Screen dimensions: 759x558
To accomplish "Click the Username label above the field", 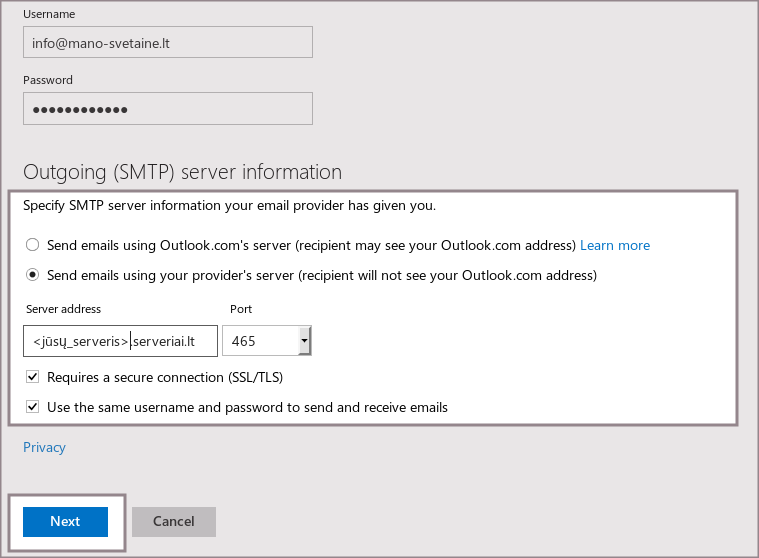I will 49,15.
